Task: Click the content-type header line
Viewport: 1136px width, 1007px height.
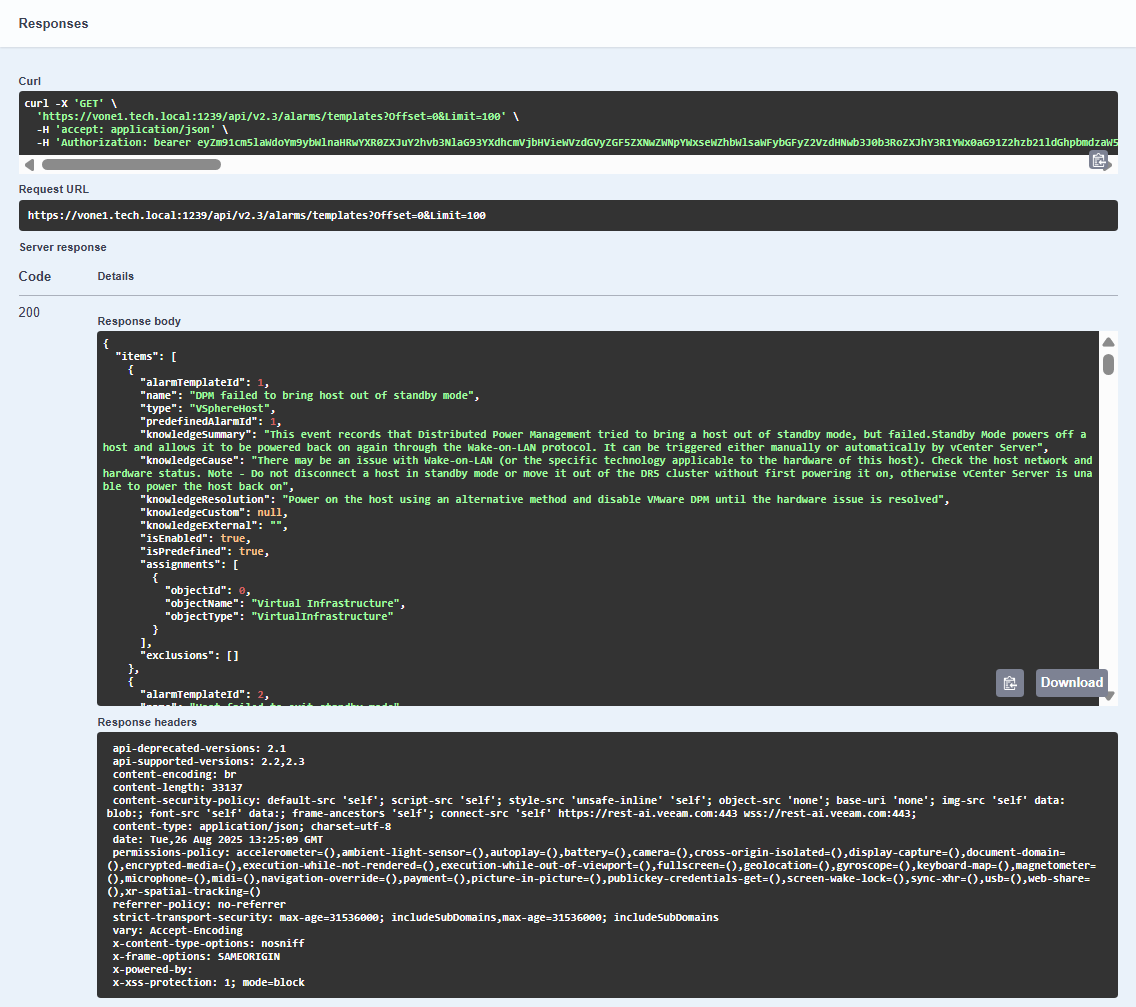Action: click(x=252, y=827)
